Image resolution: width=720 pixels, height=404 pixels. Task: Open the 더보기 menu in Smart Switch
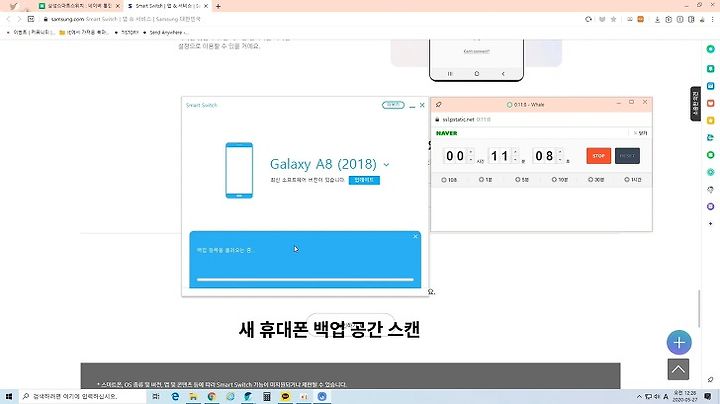click(x=393, y=105)
